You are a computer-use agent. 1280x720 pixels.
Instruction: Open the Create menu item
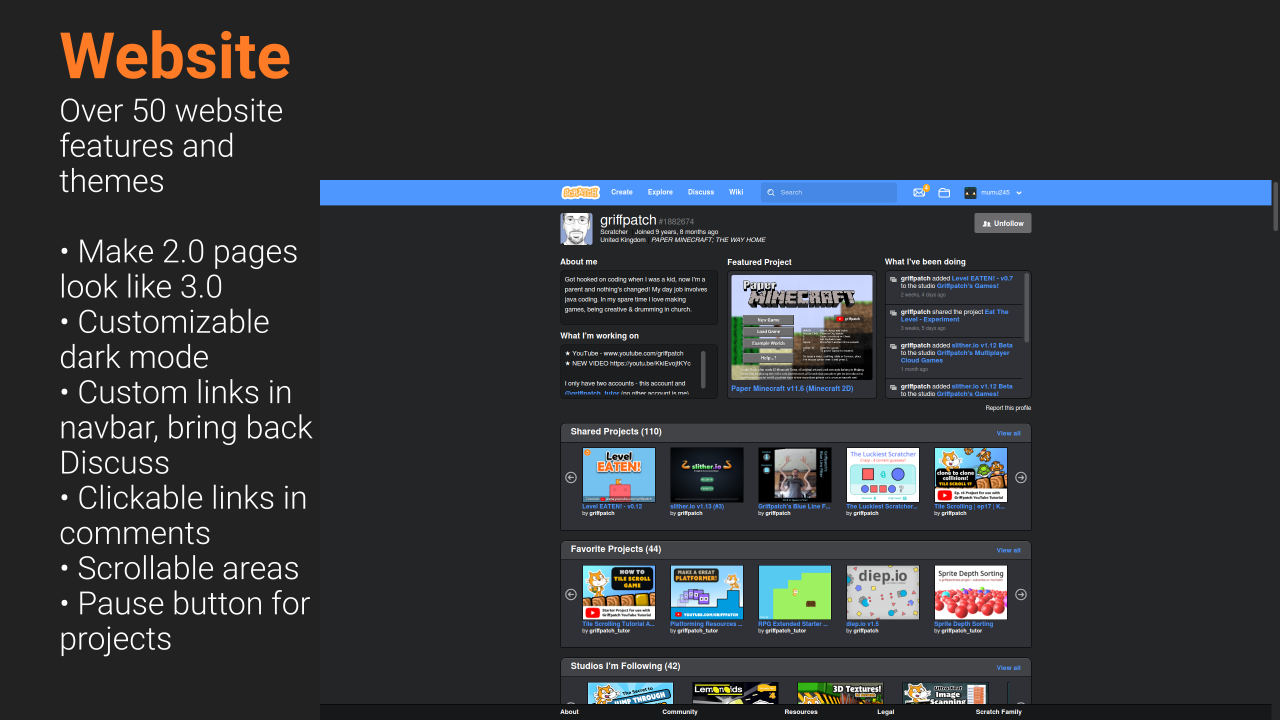tap(622, 192)
